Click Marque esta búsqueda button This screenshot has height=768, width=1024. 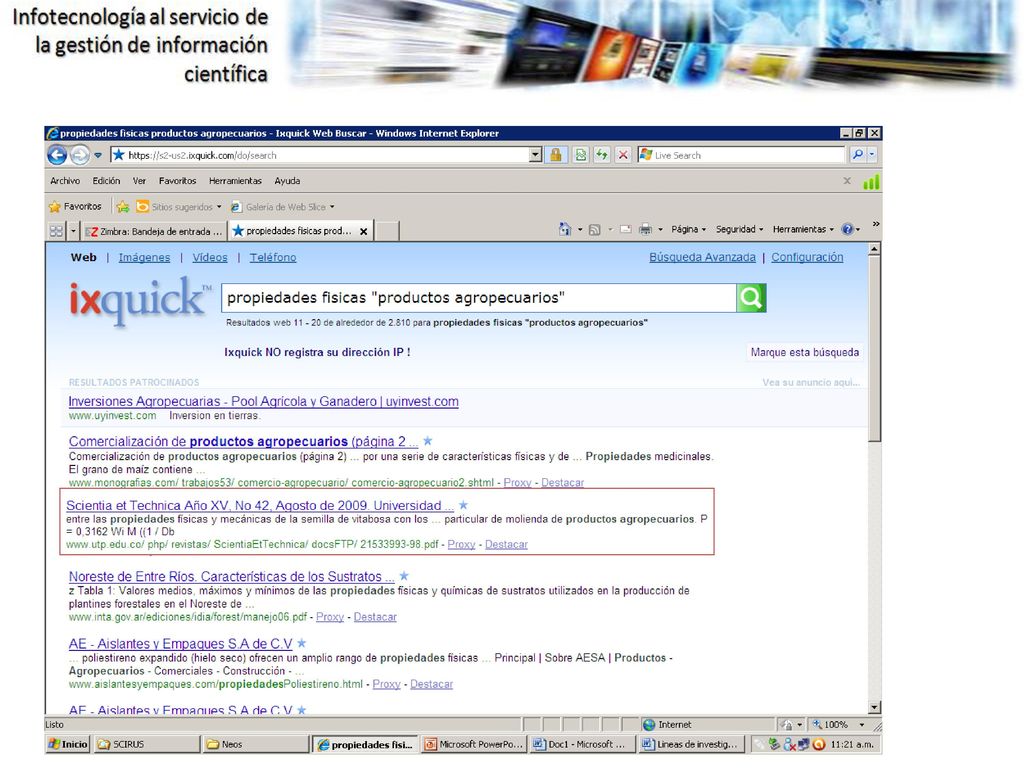point(805,352)
